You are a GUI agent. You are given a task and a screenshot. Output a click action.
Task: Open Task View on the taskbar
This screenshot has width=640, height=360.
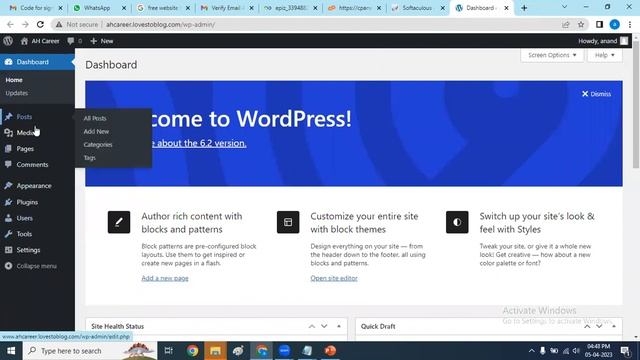[168, 351]
